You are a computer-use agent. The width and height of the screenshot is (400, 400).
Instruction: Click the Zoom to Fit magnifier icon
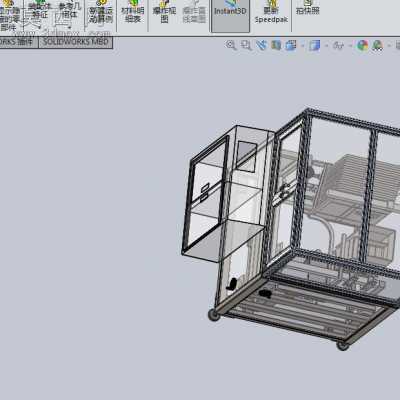click(231, 45)
